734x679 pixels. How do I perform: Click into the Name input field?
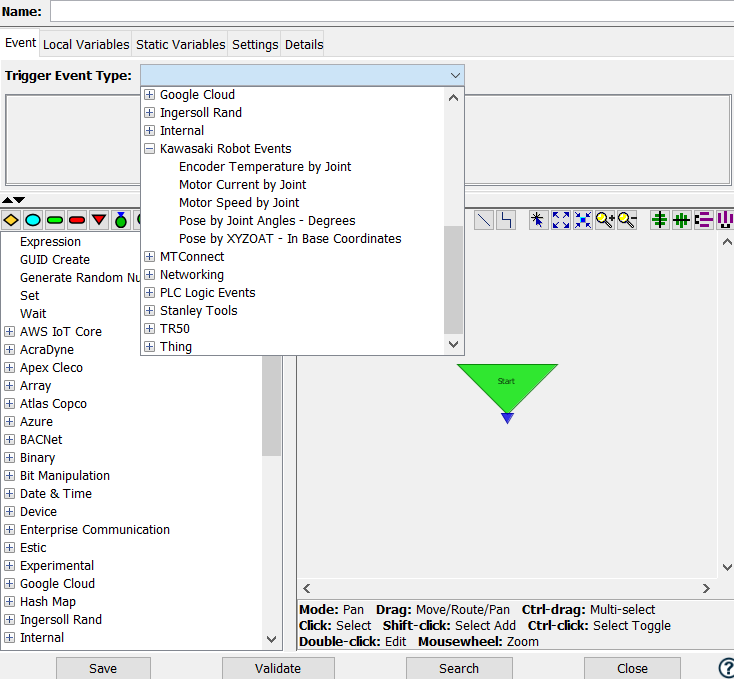(x=392, y=11)
